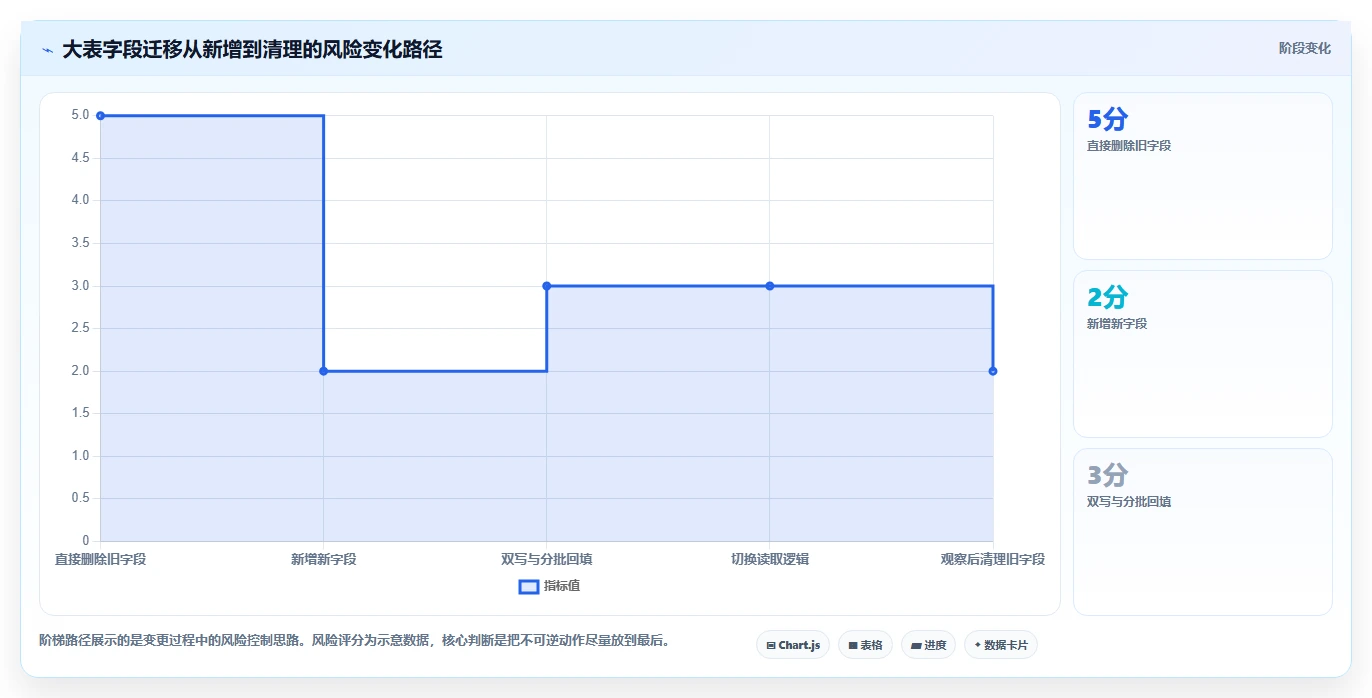1372x698 pixels.
Task: Click the 2分 score value text
Action: tap(1107, 297)
